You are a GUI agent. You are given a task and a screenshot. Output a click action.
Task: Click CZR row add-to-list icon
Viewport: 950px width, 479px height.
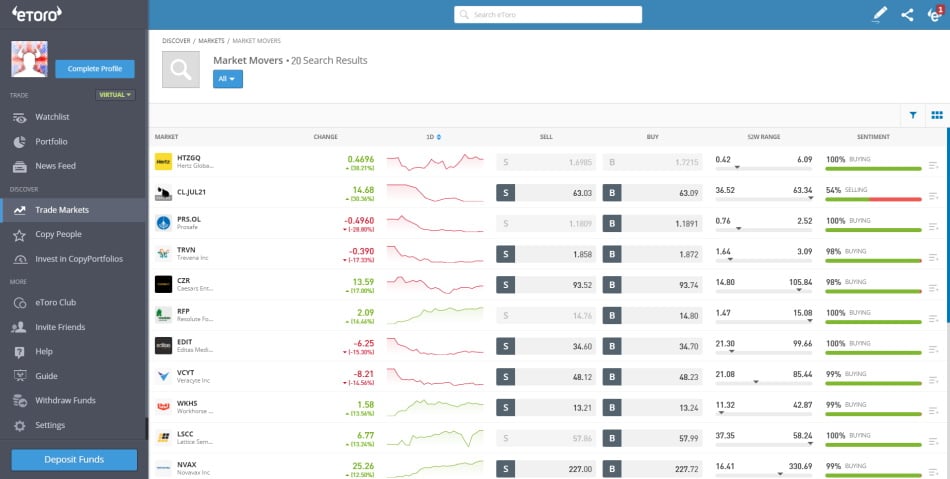pyautogui.click(x=933, y=288)
